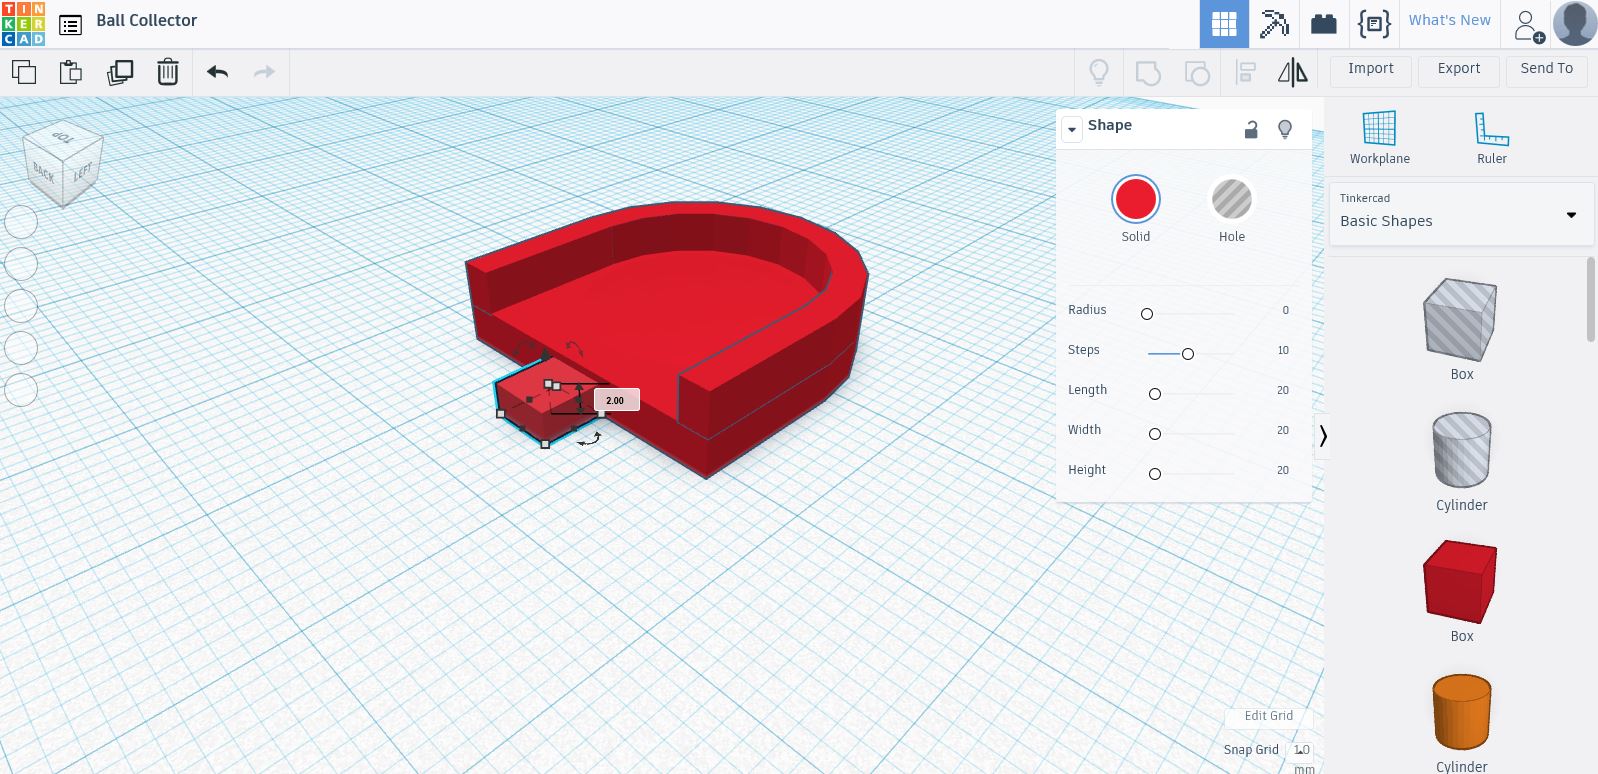Open the design list icon
1598x774 pixels.
click(x=70, y=25)
